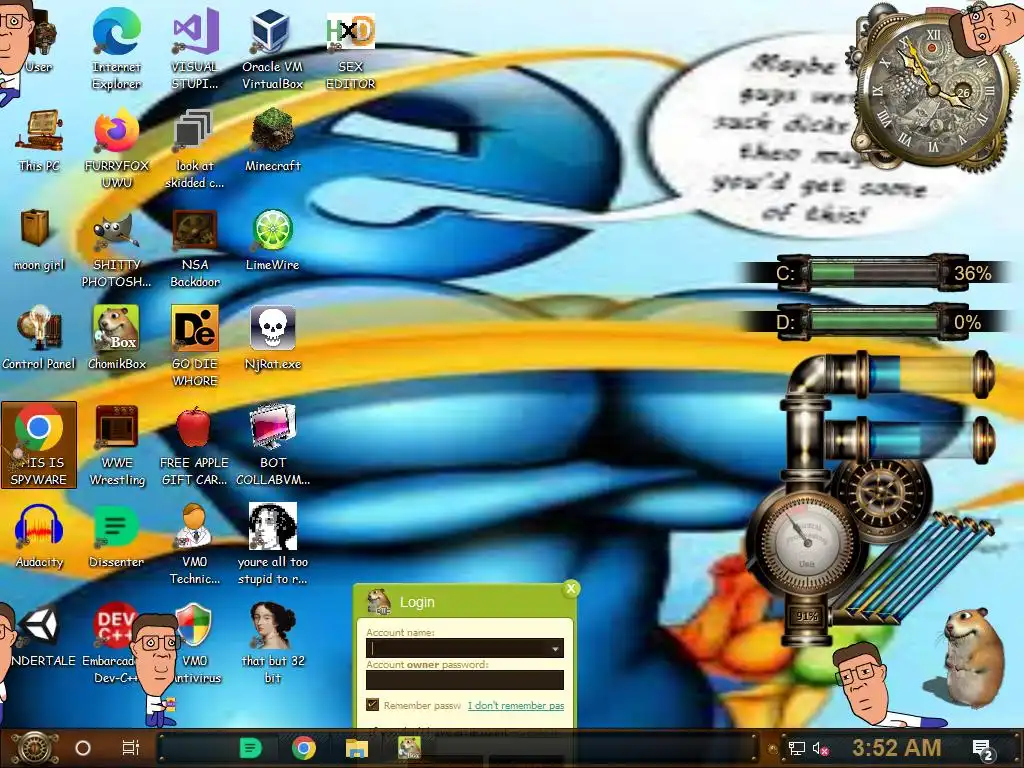1024x768 pixels.
Task: Click the D: drive usage bar
Action: tap(875, 322)
